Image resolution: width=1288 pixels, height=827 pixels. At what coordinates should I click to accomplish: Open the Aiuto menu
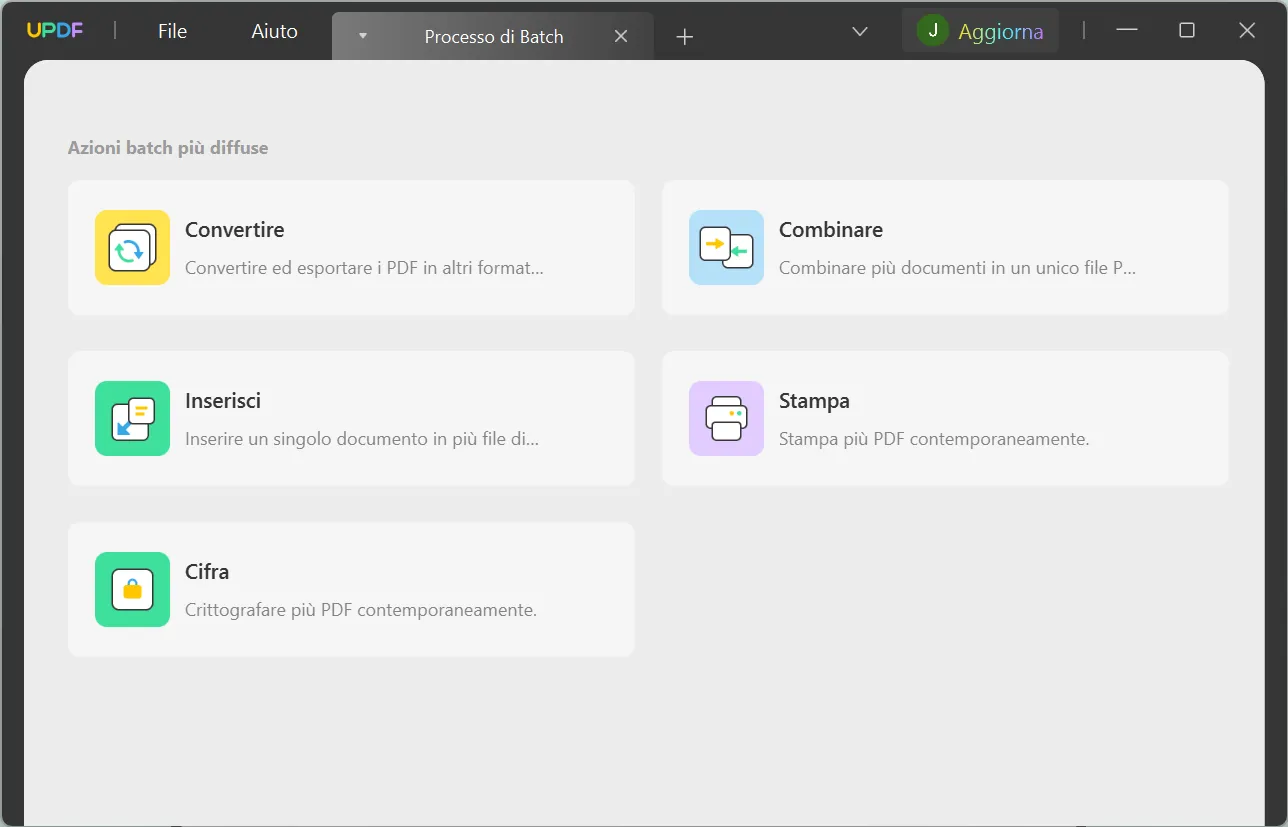[274, 31]
